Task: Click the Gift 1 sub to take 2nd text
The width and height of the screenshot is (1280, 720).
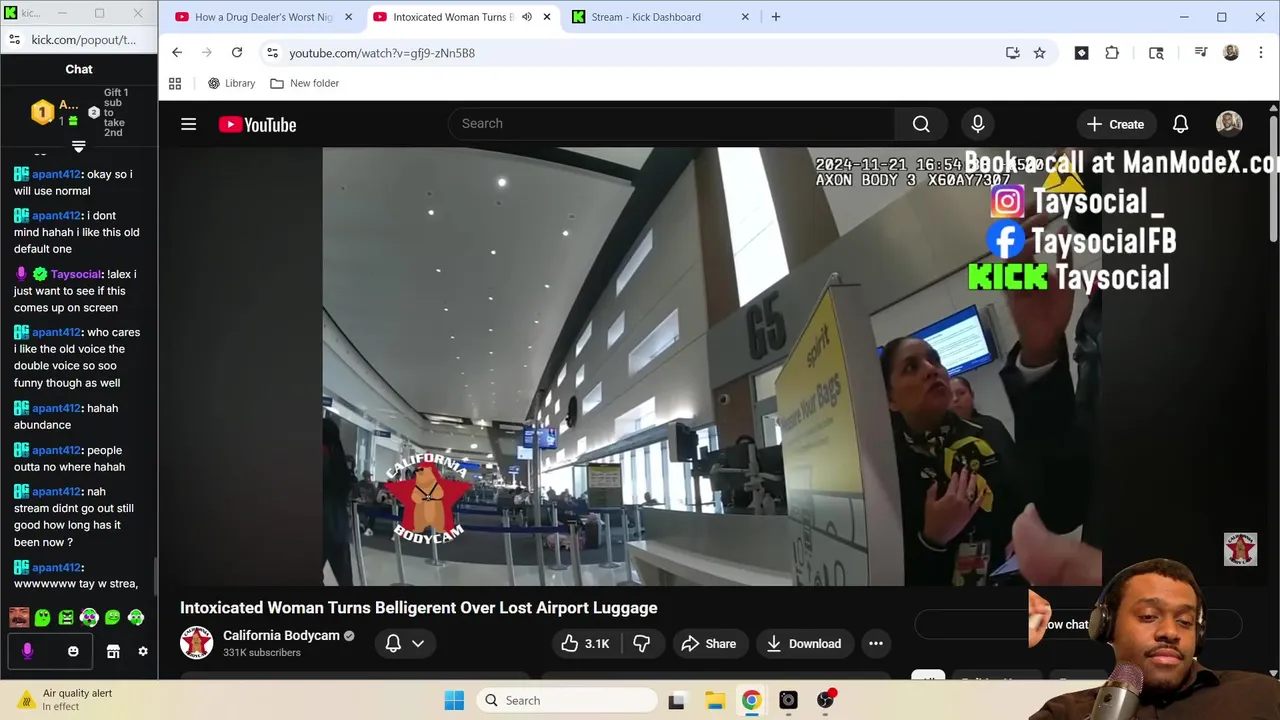Action: [115, 112]
